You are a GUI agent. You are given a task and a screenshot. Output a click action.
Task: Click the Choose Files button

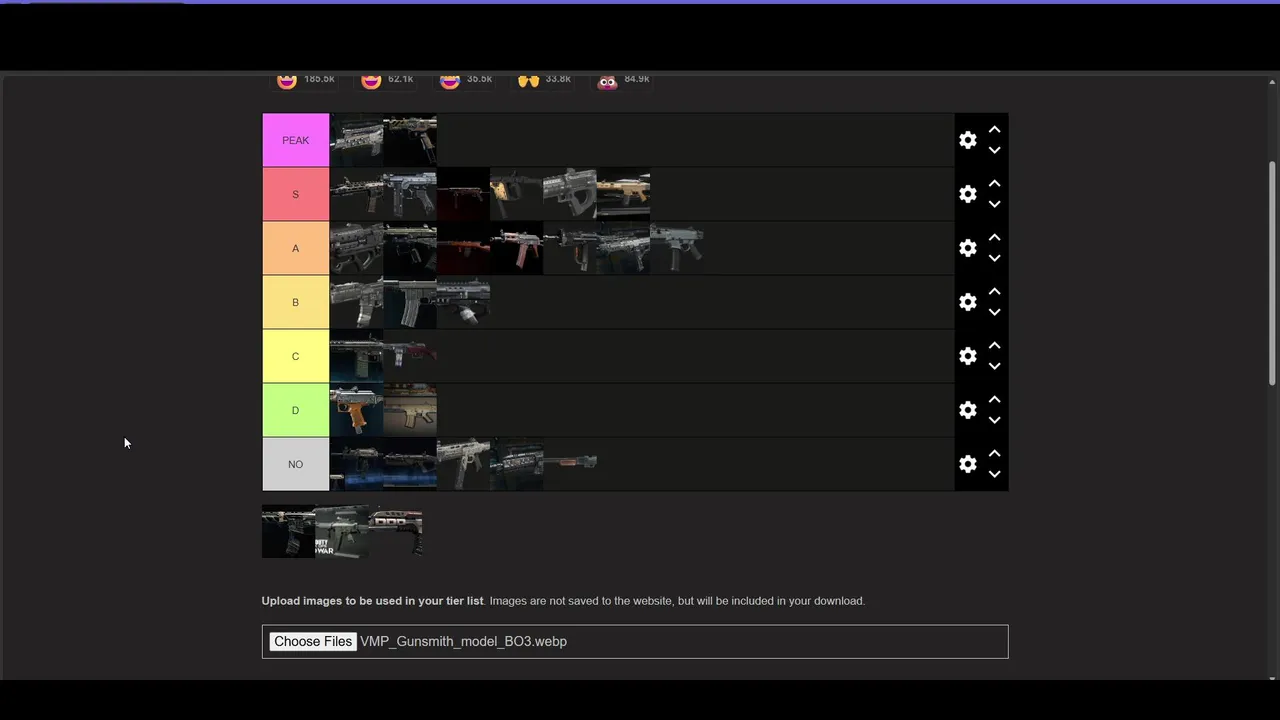pos(313,641)
